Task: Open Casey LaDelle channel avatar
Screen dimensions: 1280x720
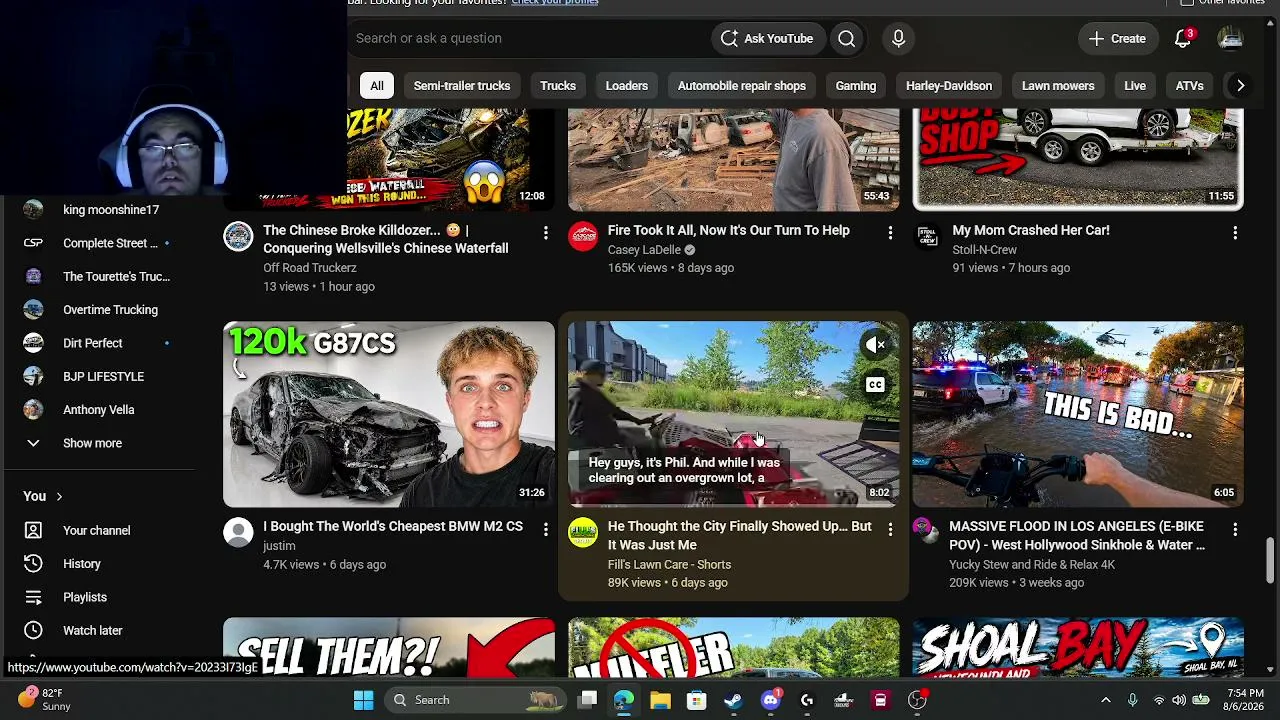Action: (x=583, y=236)
